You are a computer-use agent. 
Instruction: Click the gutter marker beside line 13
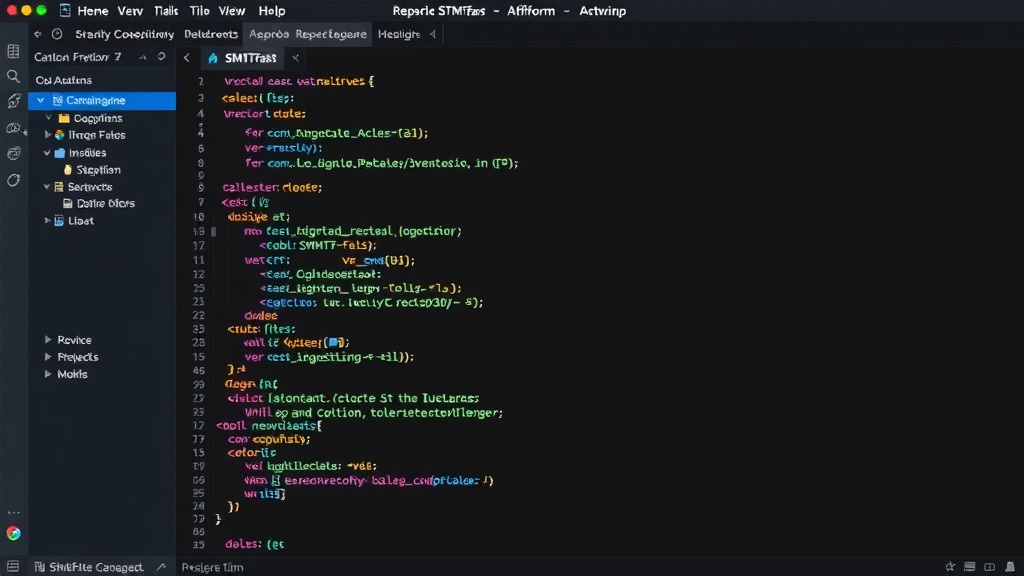(x=214, y=231)
